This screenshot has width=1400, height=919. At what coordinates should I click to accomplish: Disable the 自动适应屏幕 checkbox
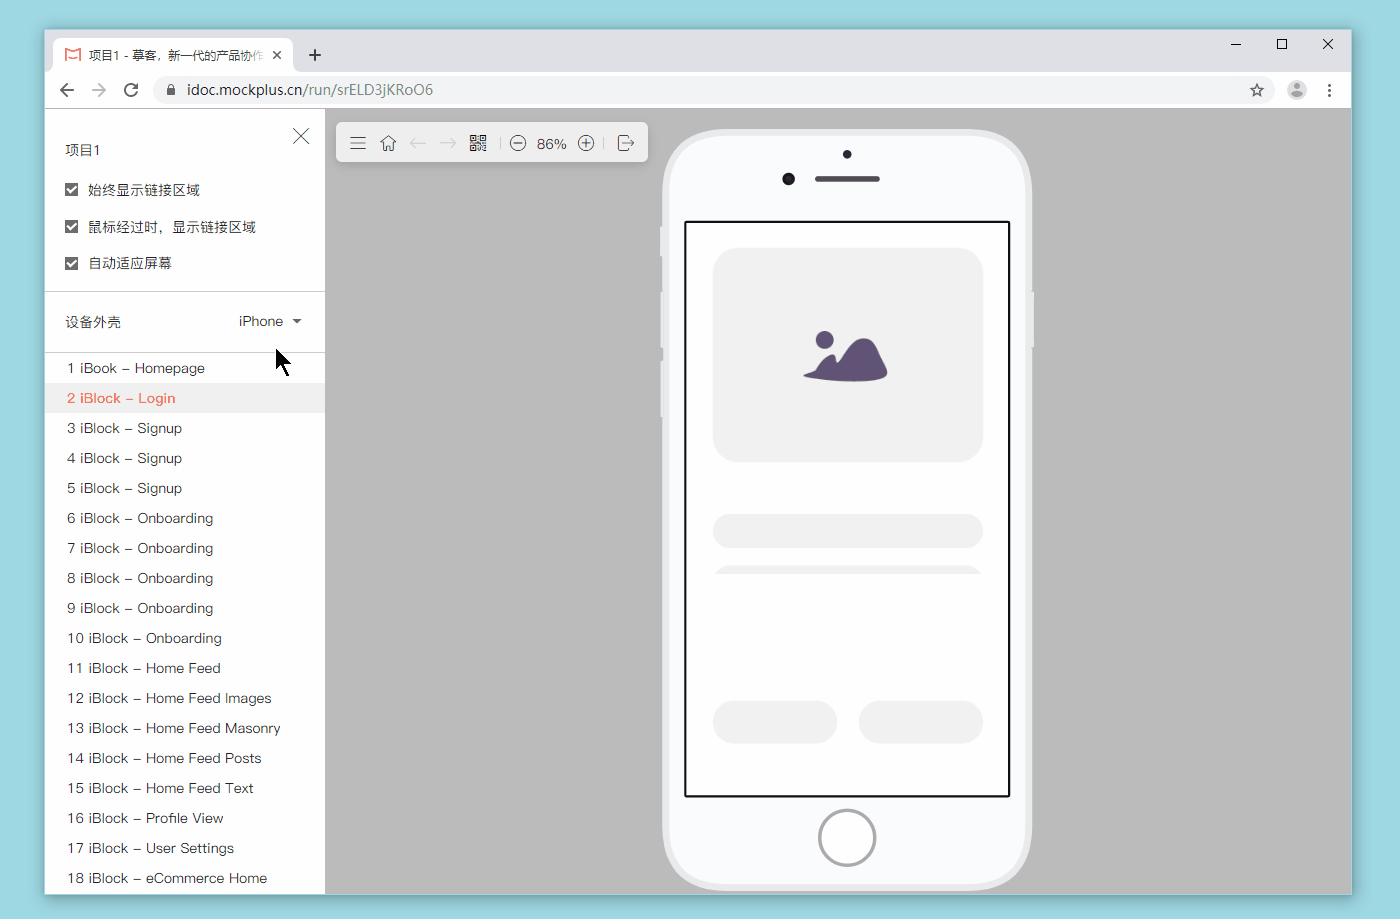point(72,263)
